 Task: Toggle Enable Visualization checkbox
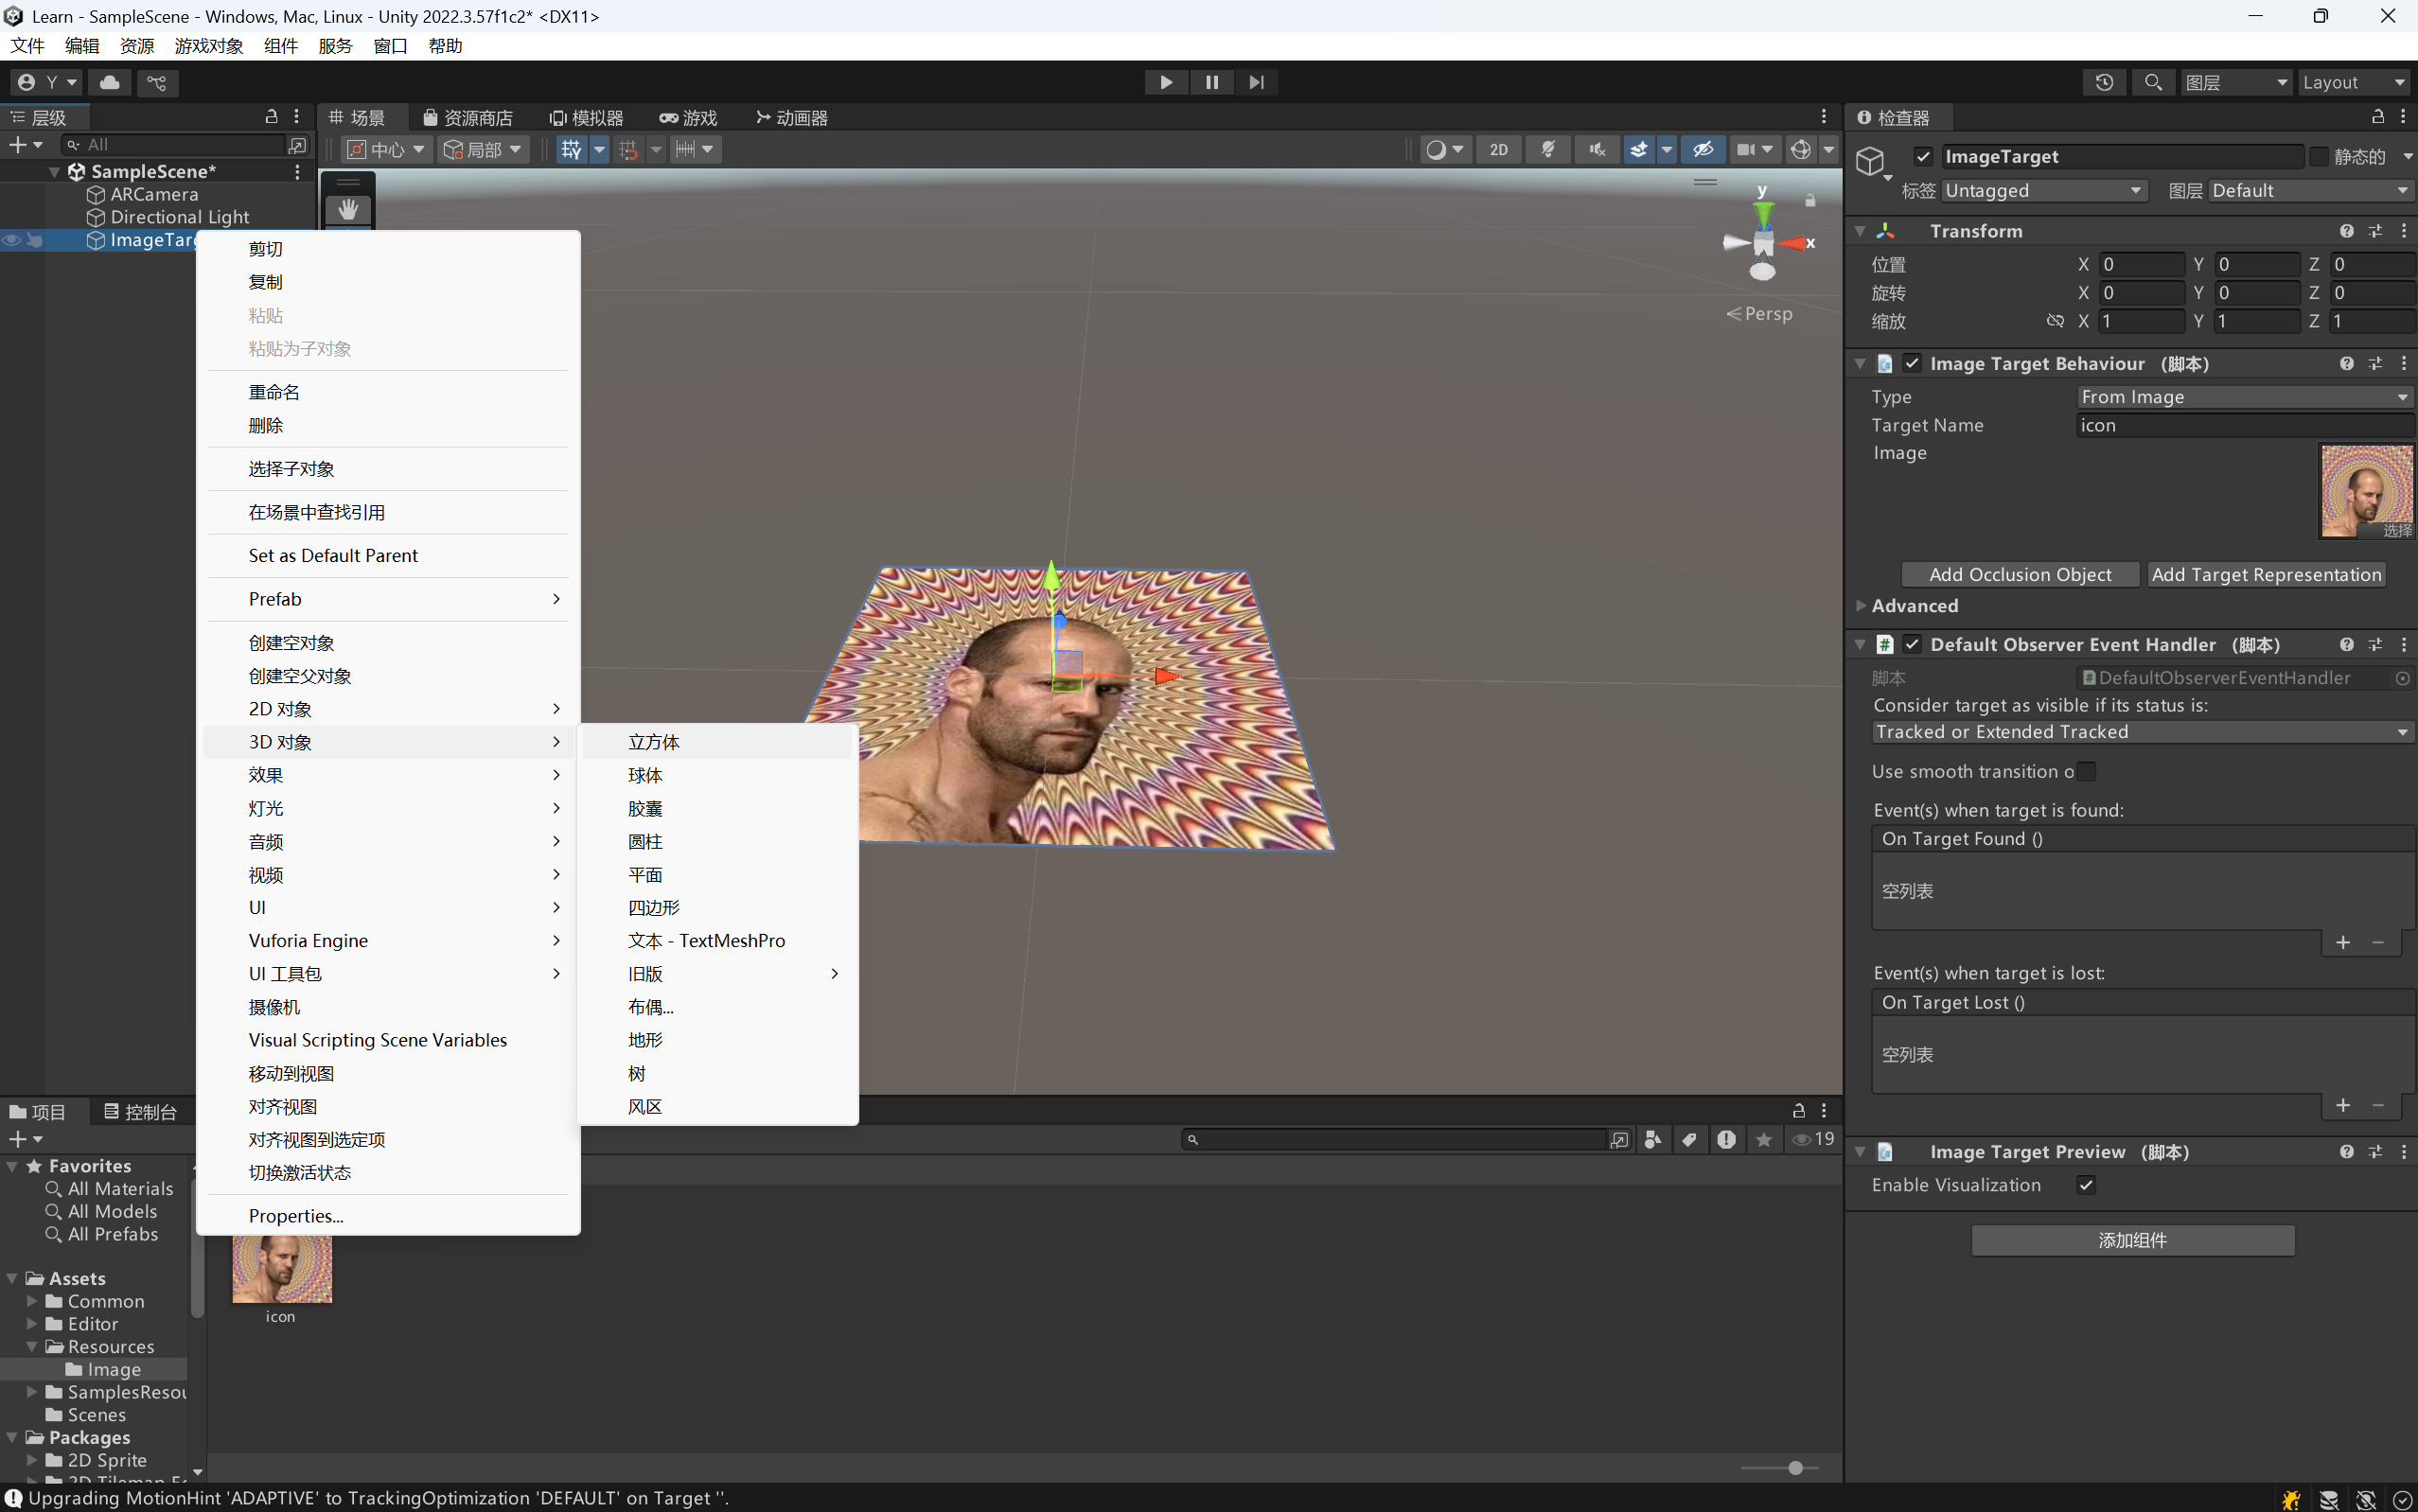[x=2086, y=1185]
